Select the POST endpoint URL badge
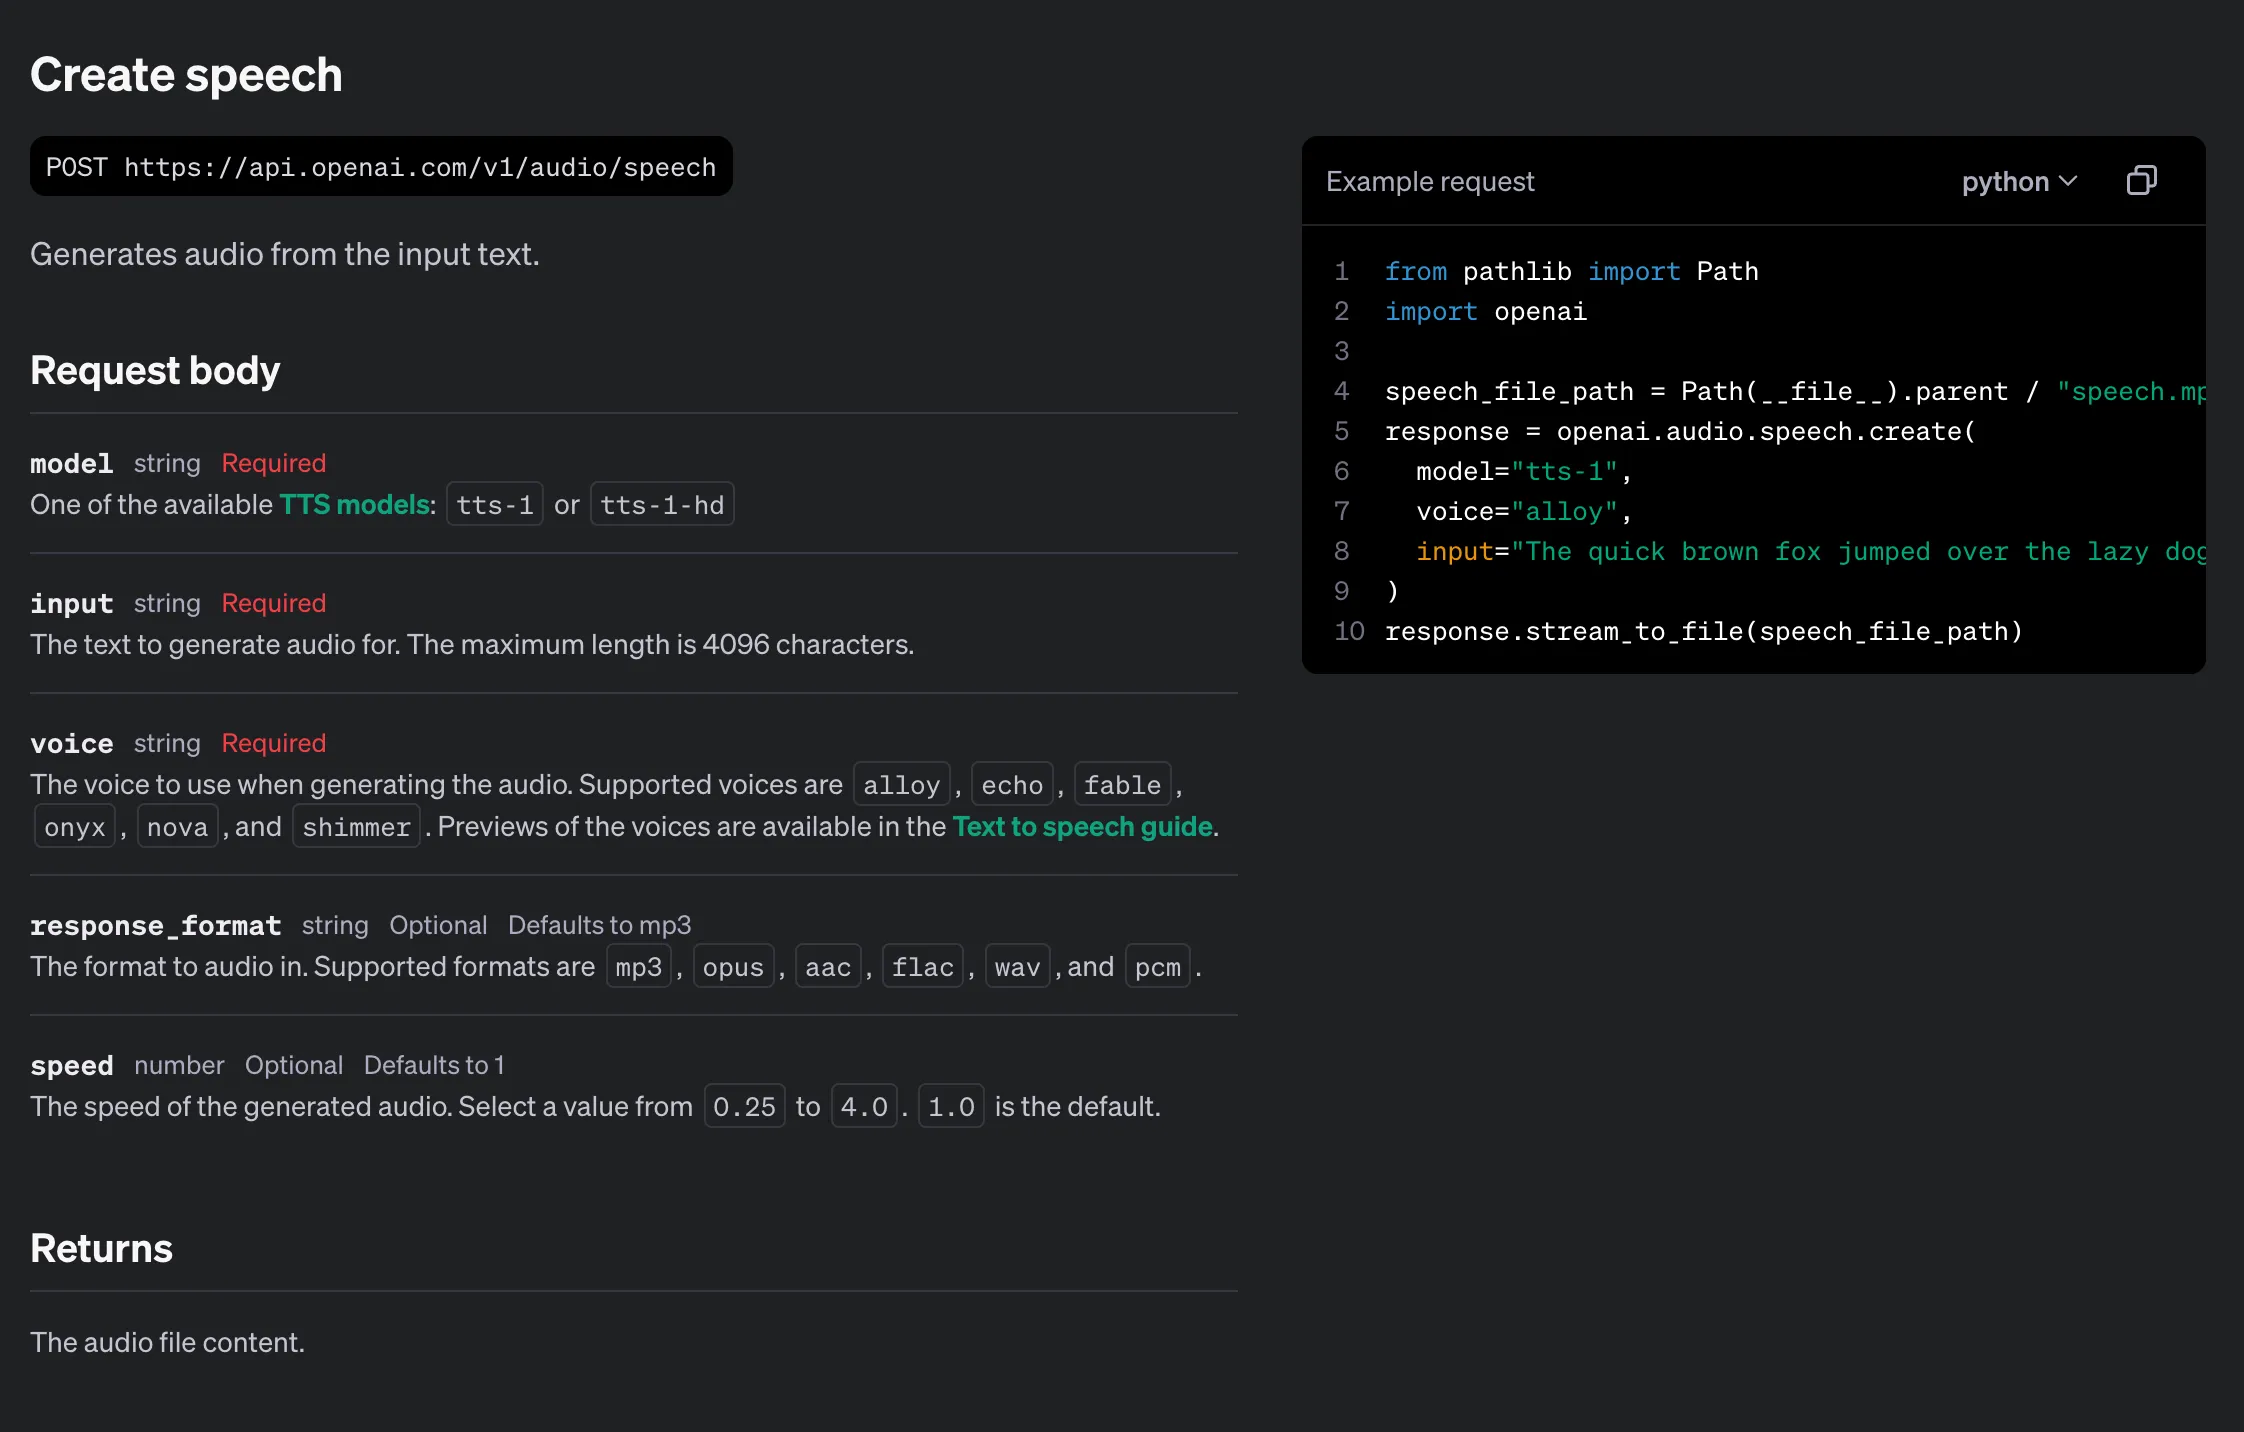Screen dimensions: 2244x1432 click(x=380, y=166)
